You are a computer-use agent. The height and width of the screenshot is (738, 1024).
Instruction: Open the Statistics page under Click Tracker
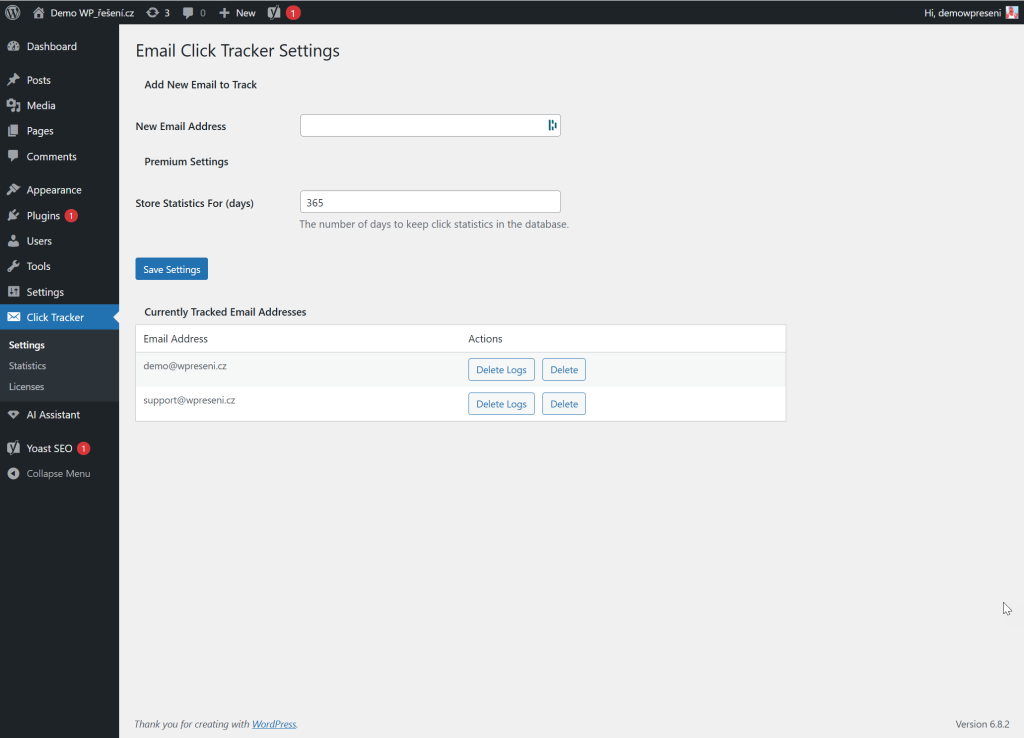pos(26,365)
